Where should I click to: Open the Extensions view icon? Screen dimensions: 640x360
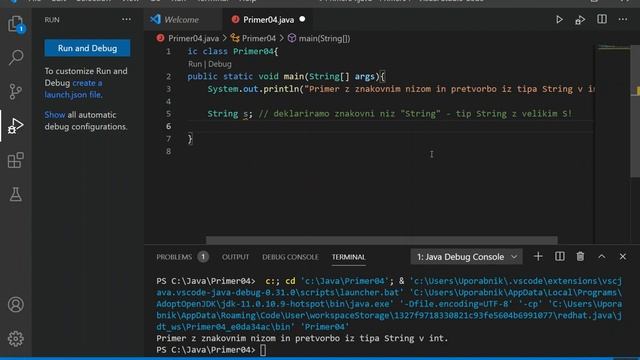[16, 160]
